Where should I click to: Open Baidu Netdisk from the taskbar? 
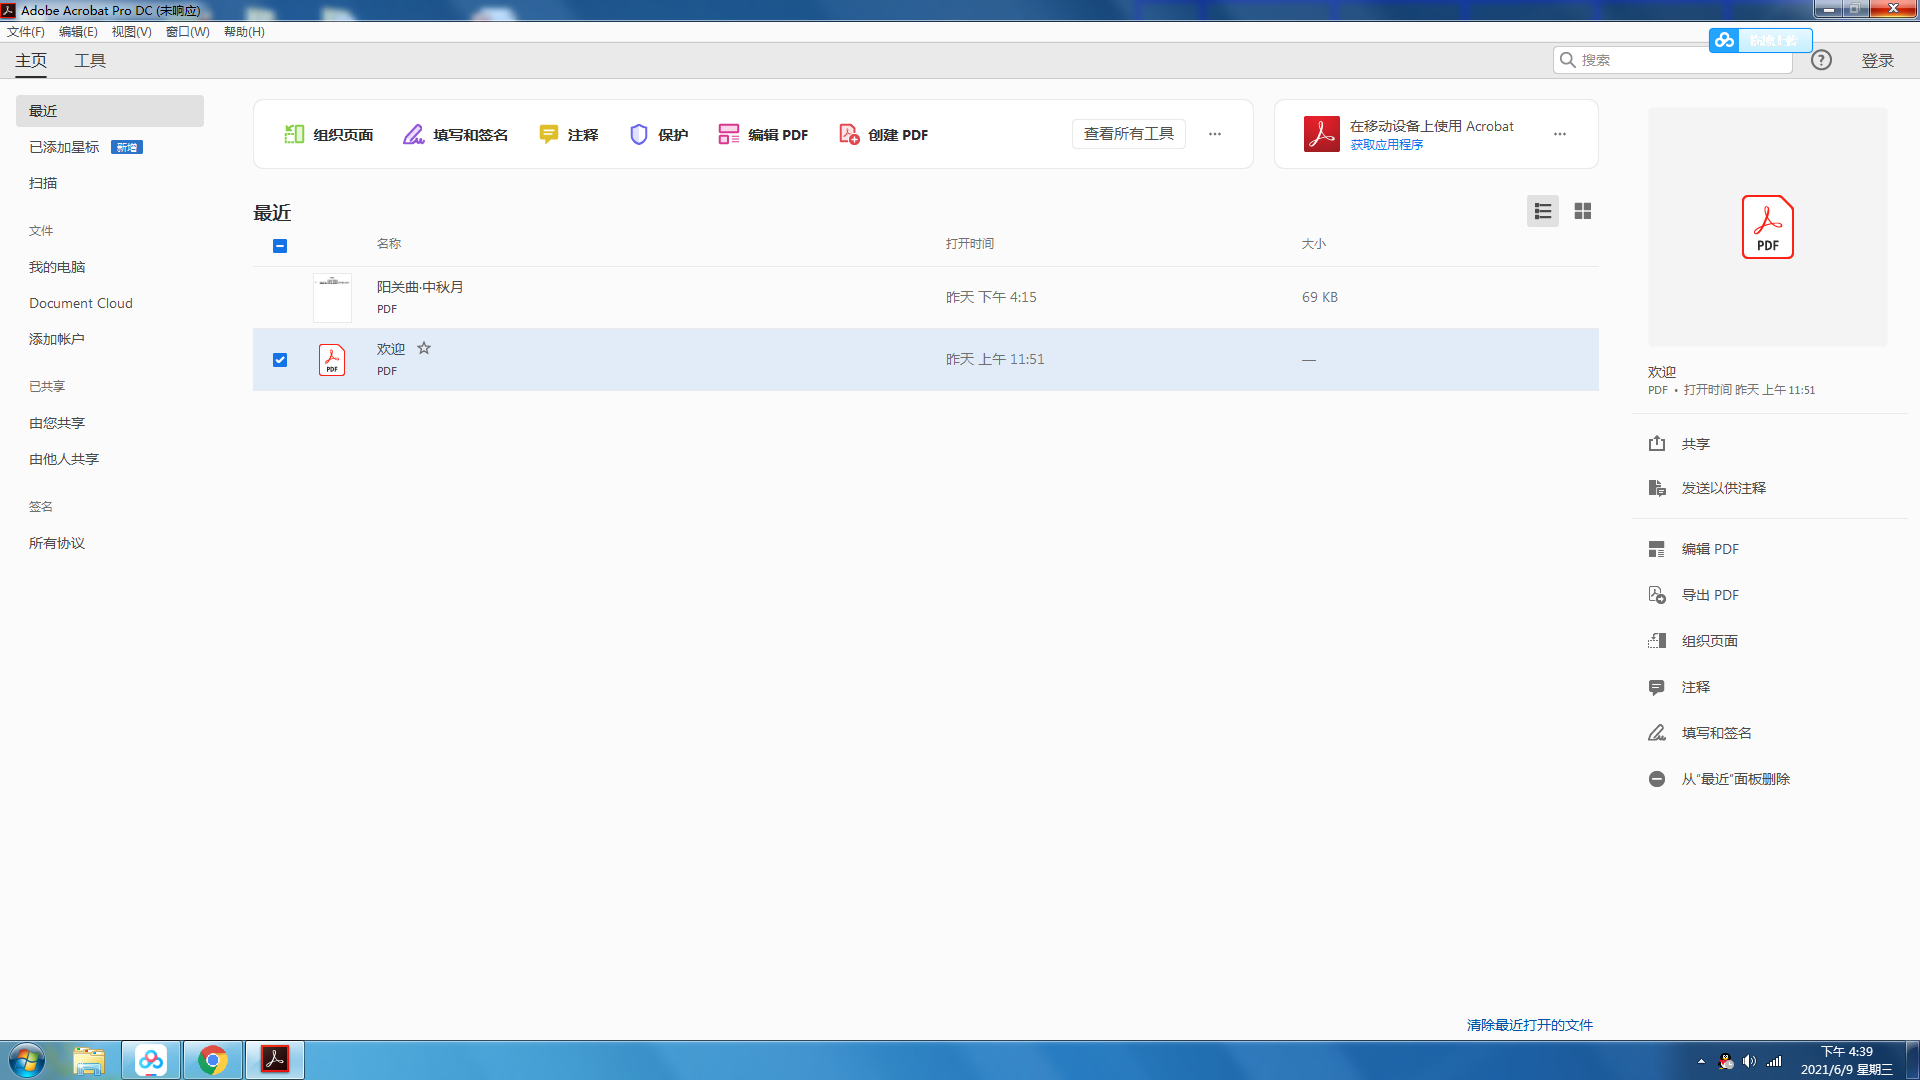151,1060
